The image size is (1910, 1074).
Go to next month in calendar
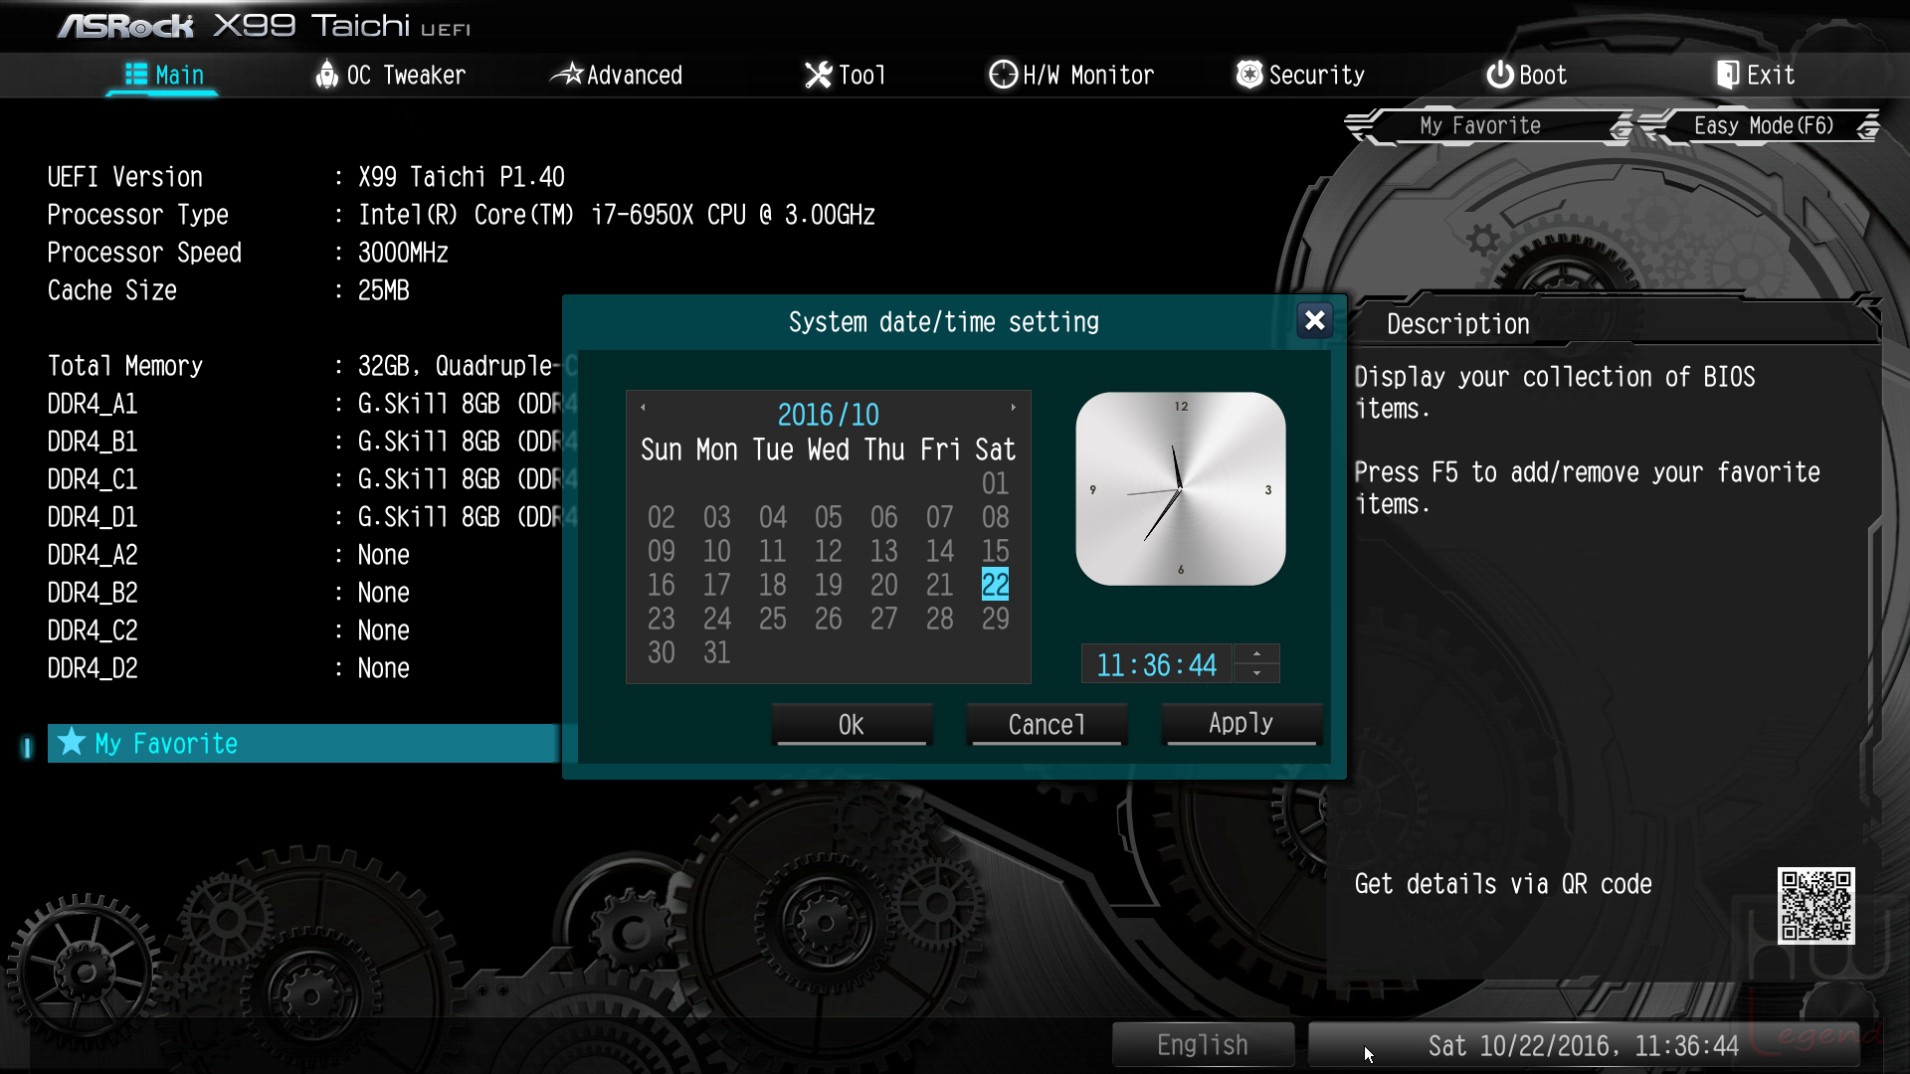click(1013, 407)
